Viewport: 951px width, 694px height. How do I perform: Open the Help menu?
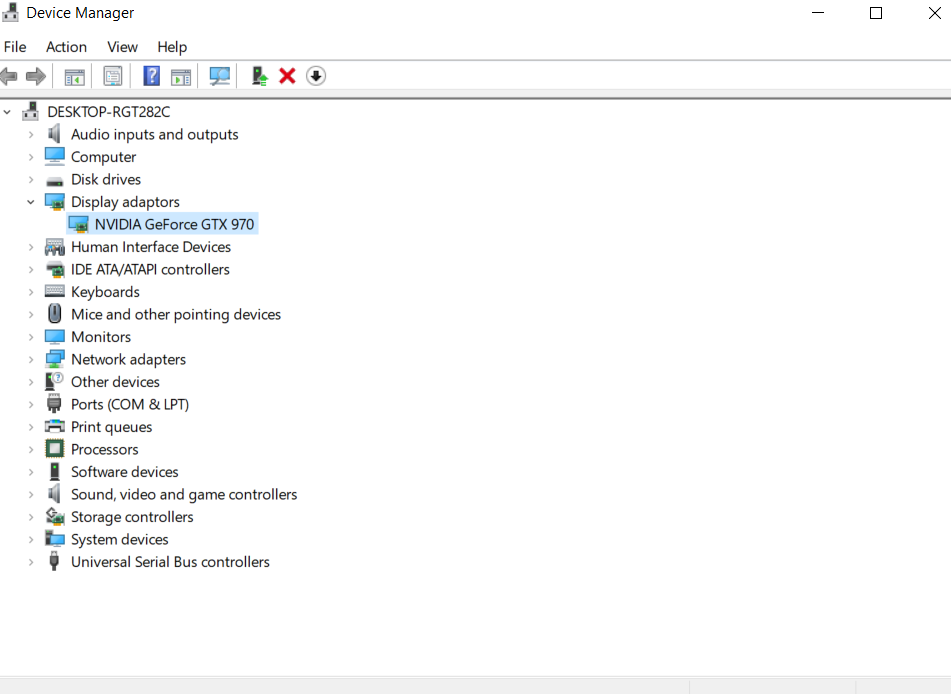[x=172, y=47]
